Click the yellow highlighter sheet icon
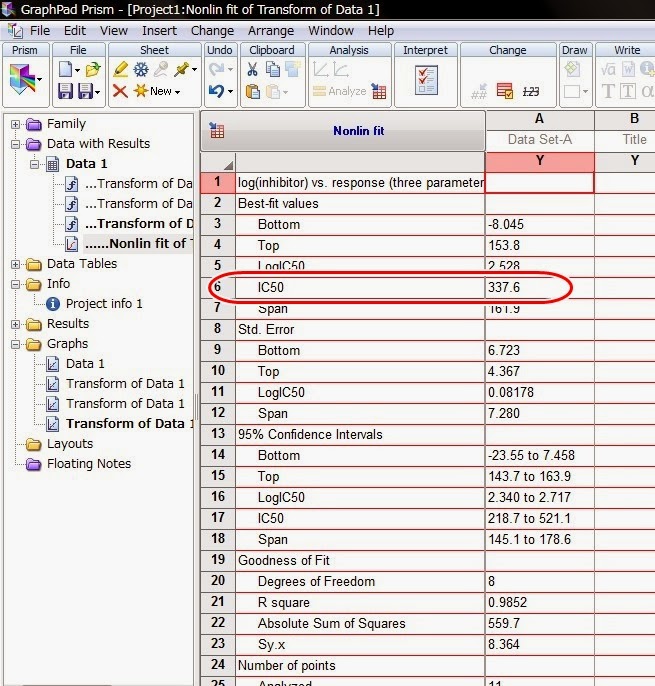This screenshot has height=686, width=655. coord(120,69)
